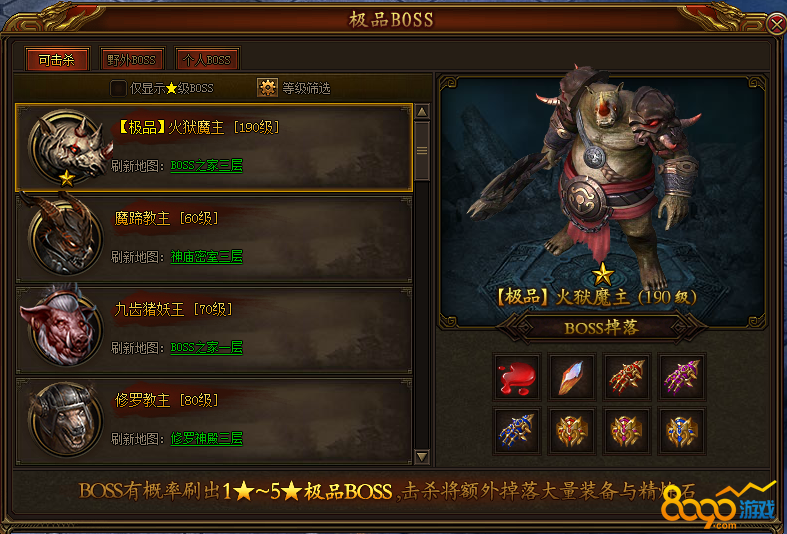Select the 修罗教主 helmeted boss portrait
The image size is (787, 534).
(66, 418)
